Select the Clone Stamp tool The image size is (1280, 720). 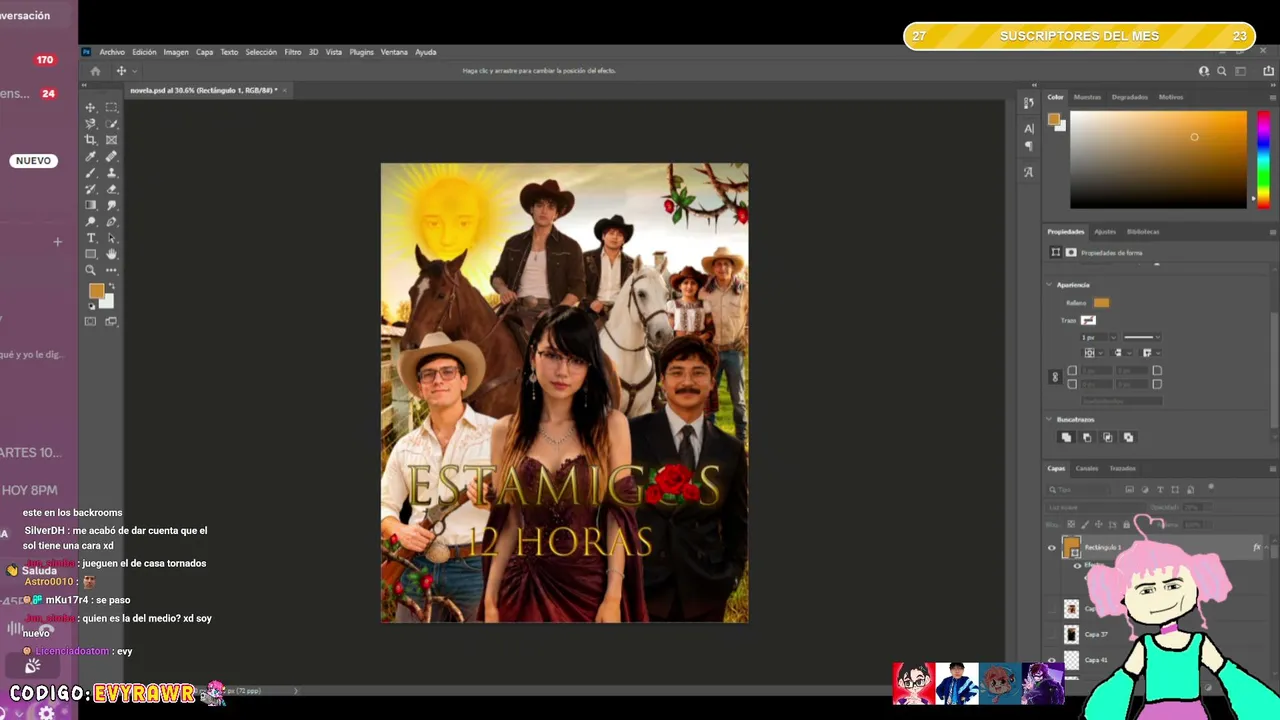(111, 173)
